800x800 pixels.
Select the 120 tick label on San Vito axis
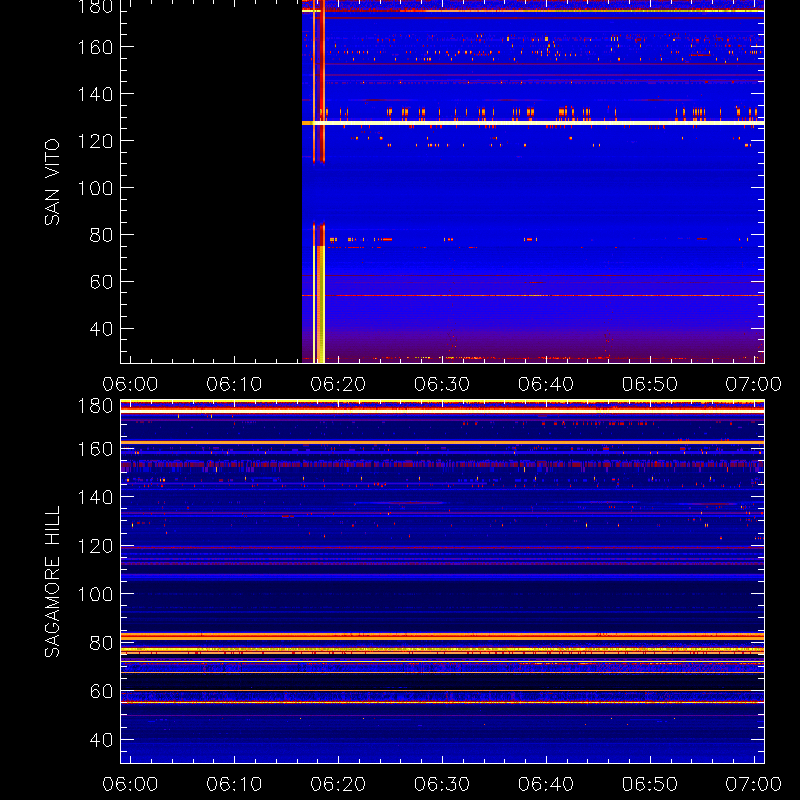pos(95,141)
